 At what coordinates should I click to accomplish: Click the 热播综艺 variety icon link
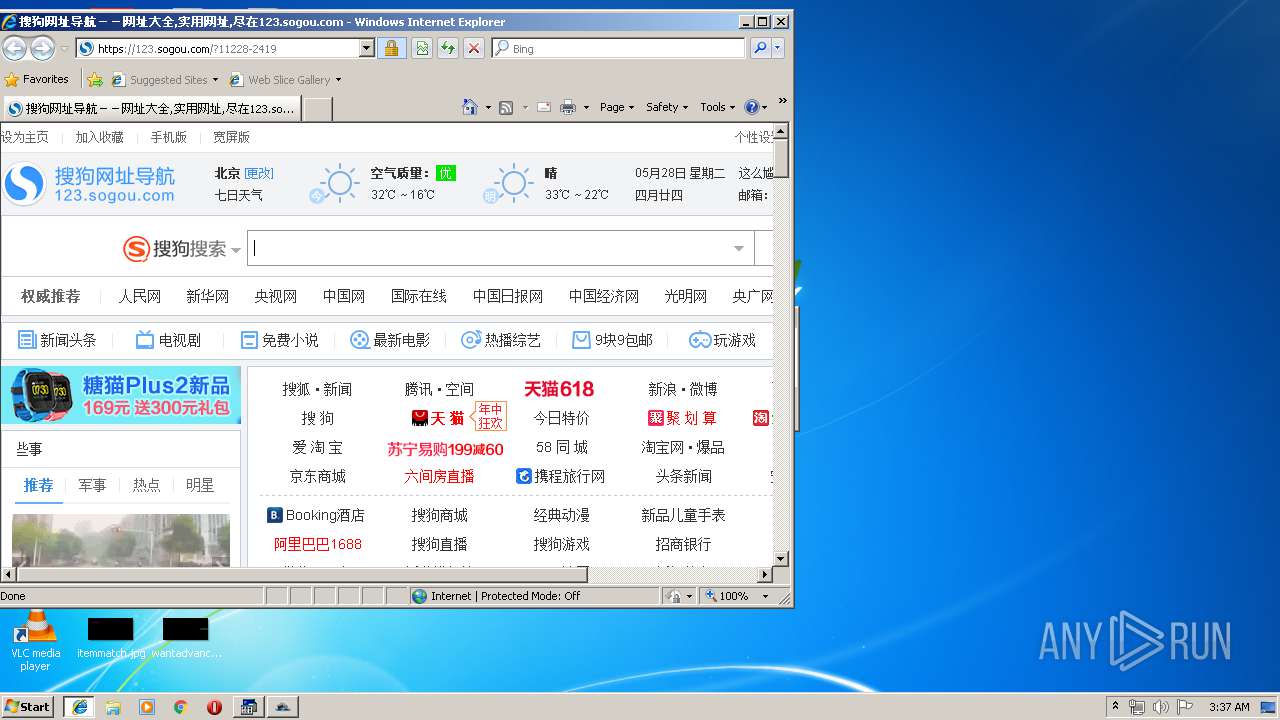(501, 340)
